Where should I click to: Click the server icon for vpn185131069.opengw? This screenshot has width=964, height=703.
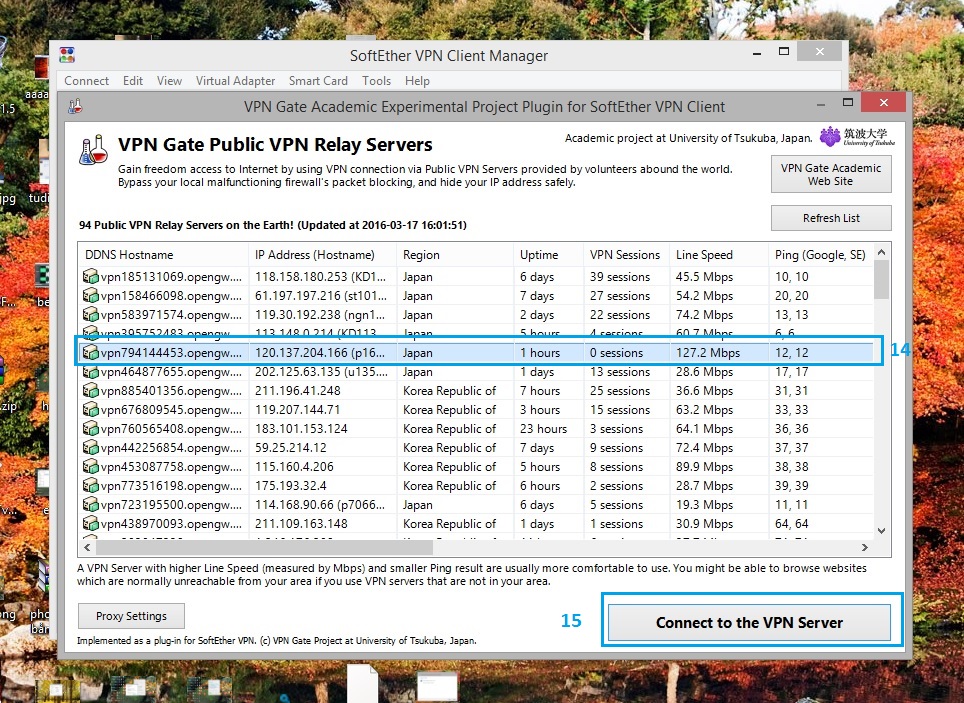[90, 277]
